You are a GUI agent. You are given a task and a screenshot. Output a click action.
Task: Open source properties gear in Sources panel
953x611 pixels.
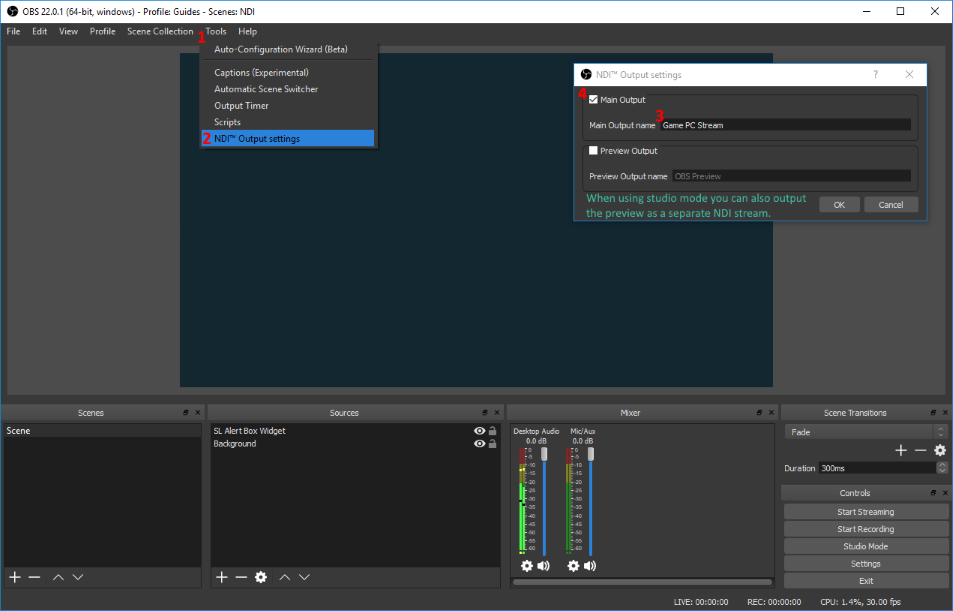(261, 577)
